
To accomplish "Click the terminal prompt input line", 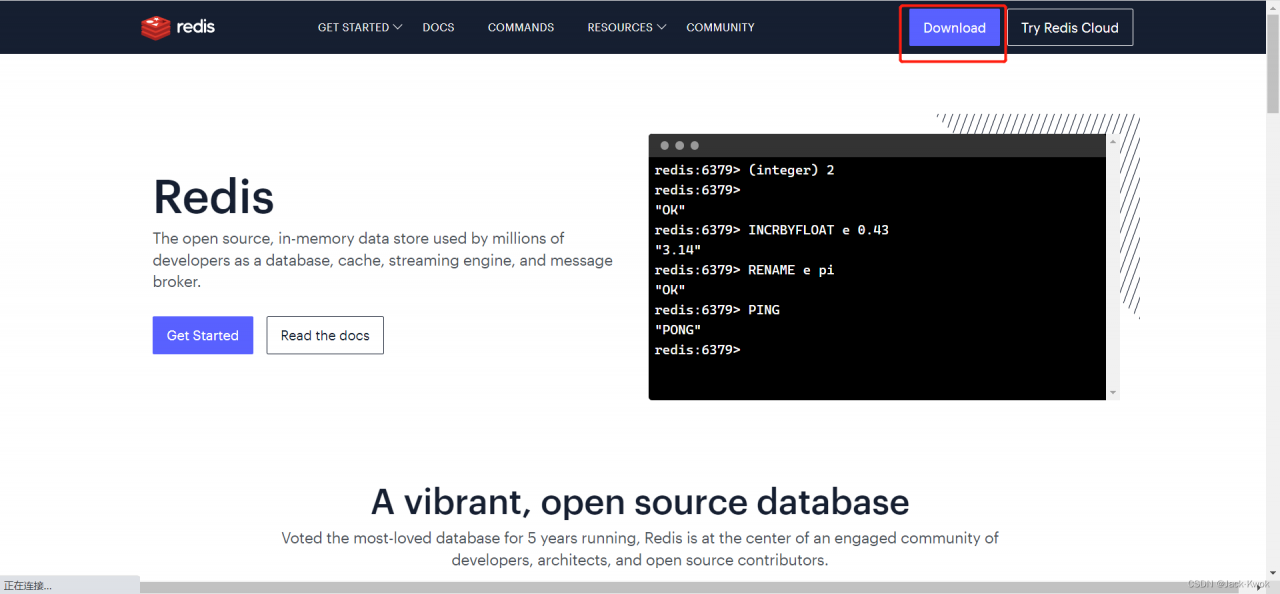I will tap(697, 350).
